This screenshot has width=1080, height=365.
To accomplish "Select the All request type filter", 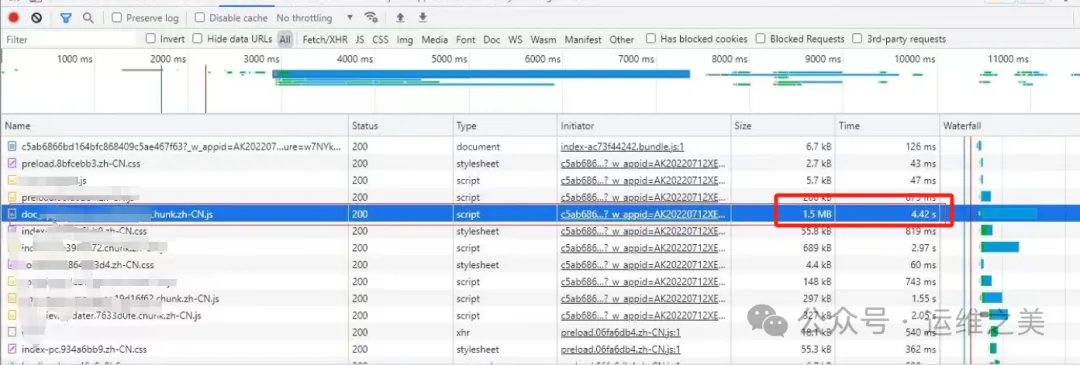I will coord(285,40).
